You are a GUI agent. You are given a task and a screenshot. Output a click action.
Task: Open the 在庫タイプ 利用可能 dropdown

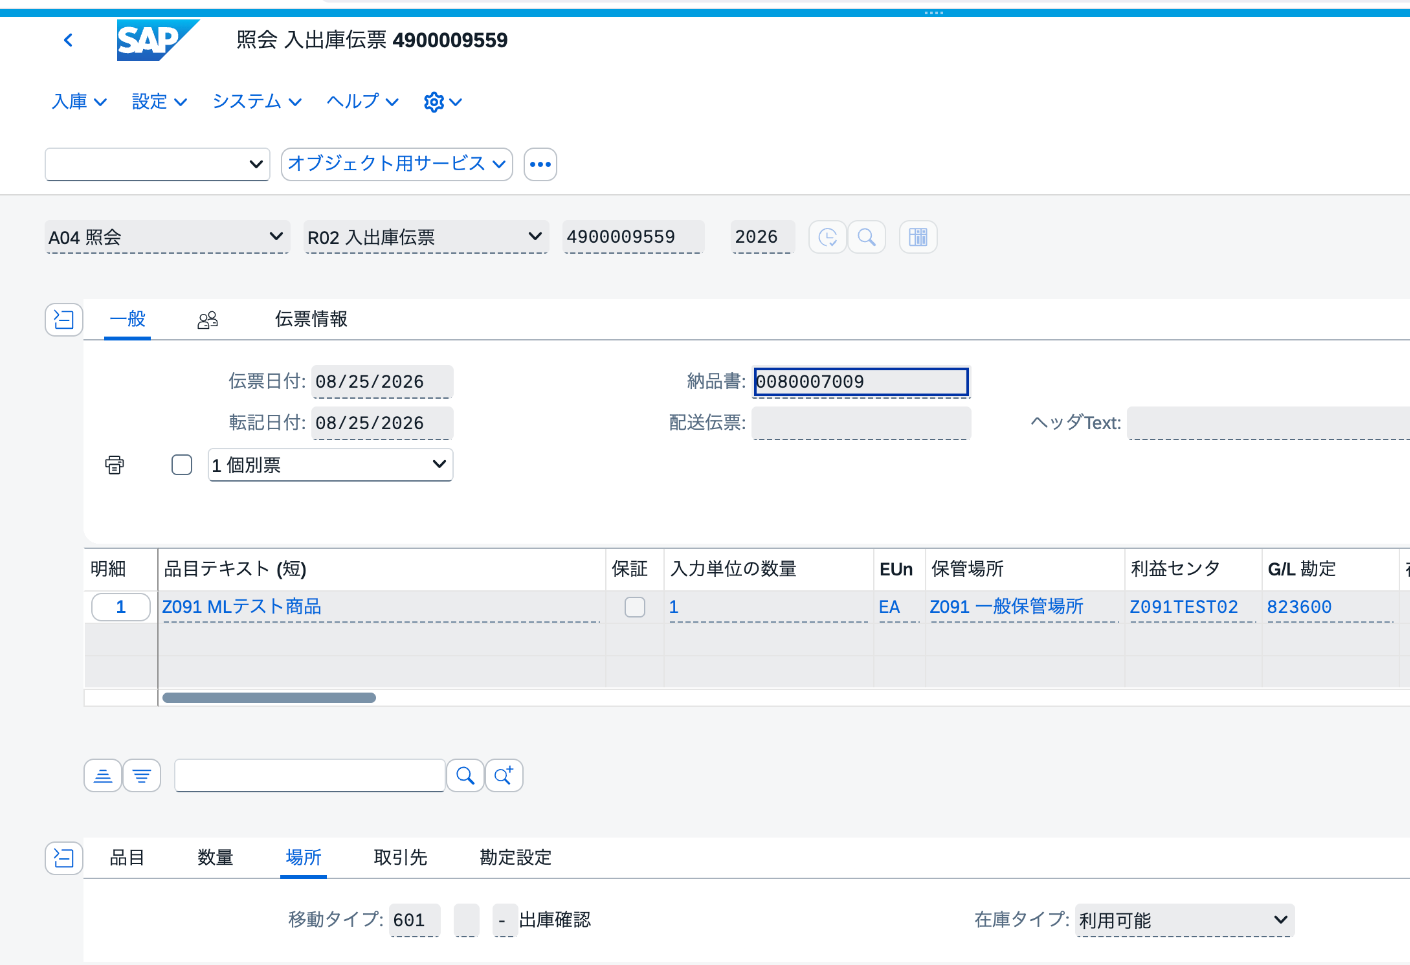1185,920
